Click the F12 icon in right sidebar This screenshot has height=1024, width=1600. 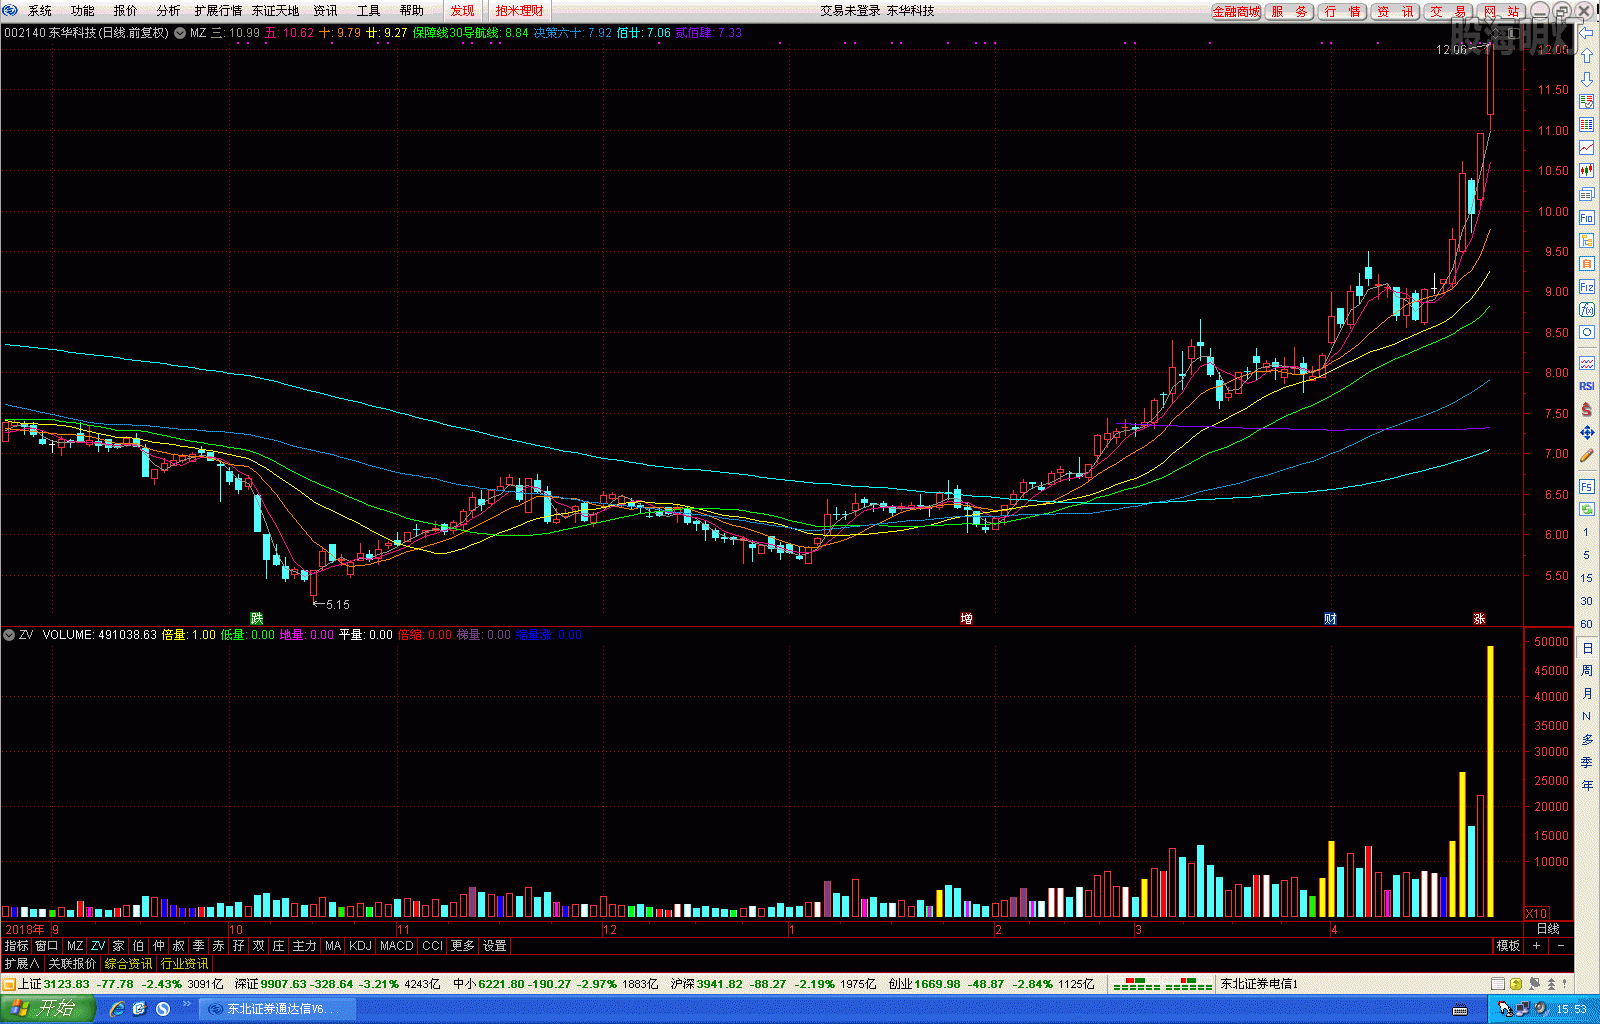click(1586, 287)
